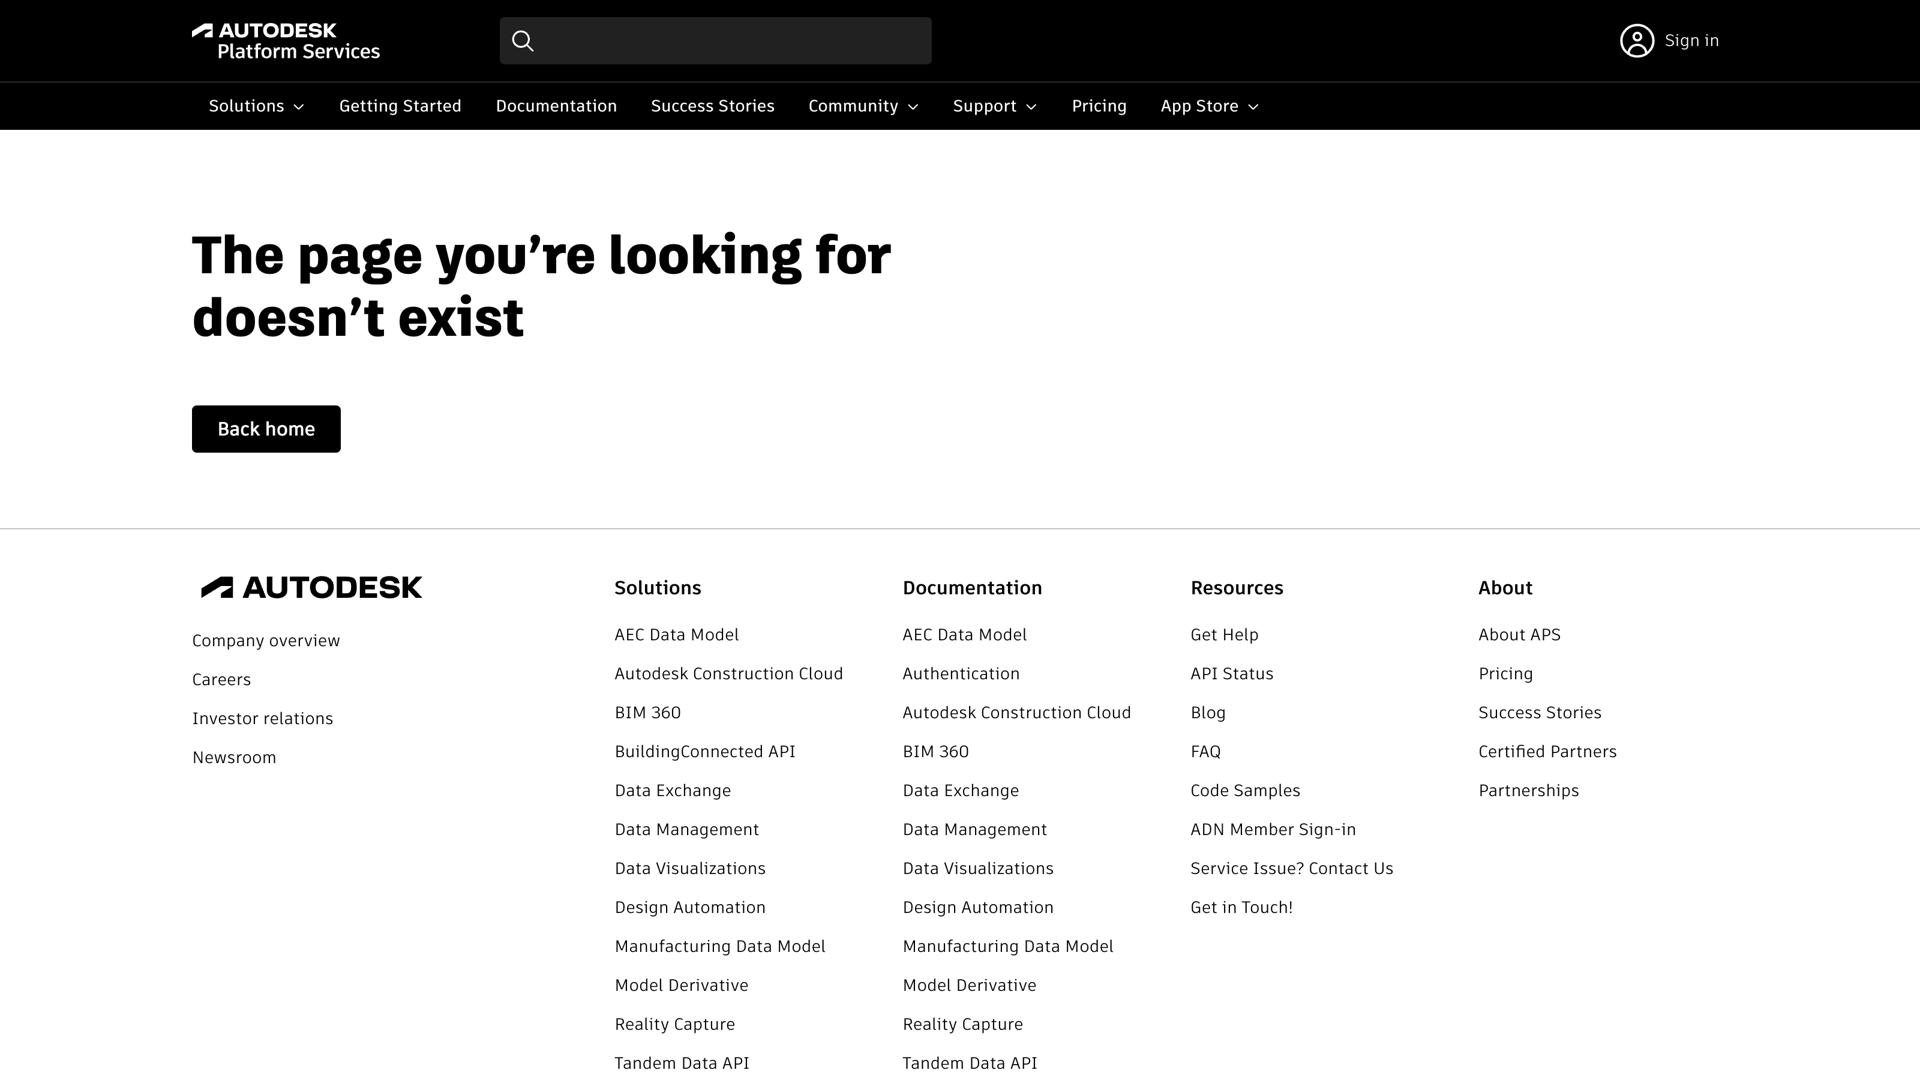Open Authentication under Documentation
This screenshot has height=1080, width=1920.
click(x=960, y=674)
